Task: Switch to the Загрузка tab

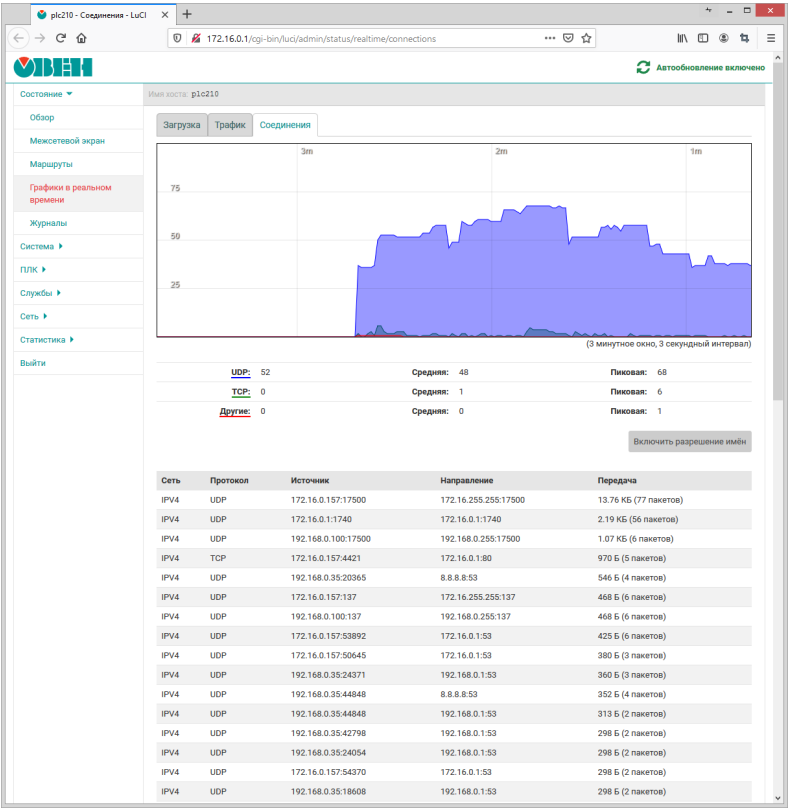Action: tap(182, 125)
